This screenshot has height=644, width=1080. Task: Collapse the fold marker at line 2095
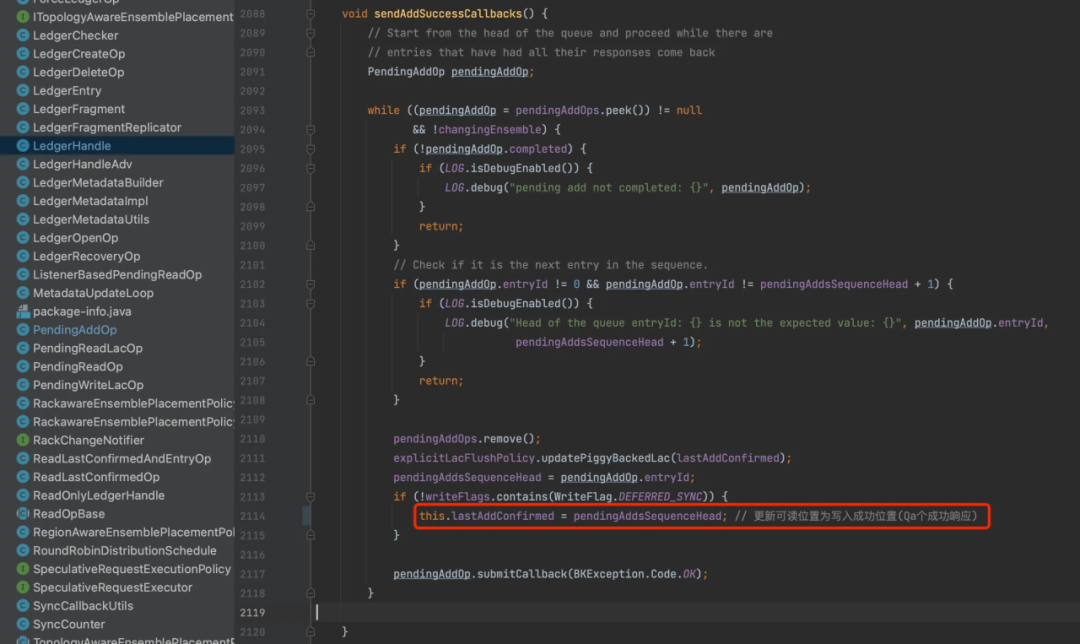[x=311, y=149]
